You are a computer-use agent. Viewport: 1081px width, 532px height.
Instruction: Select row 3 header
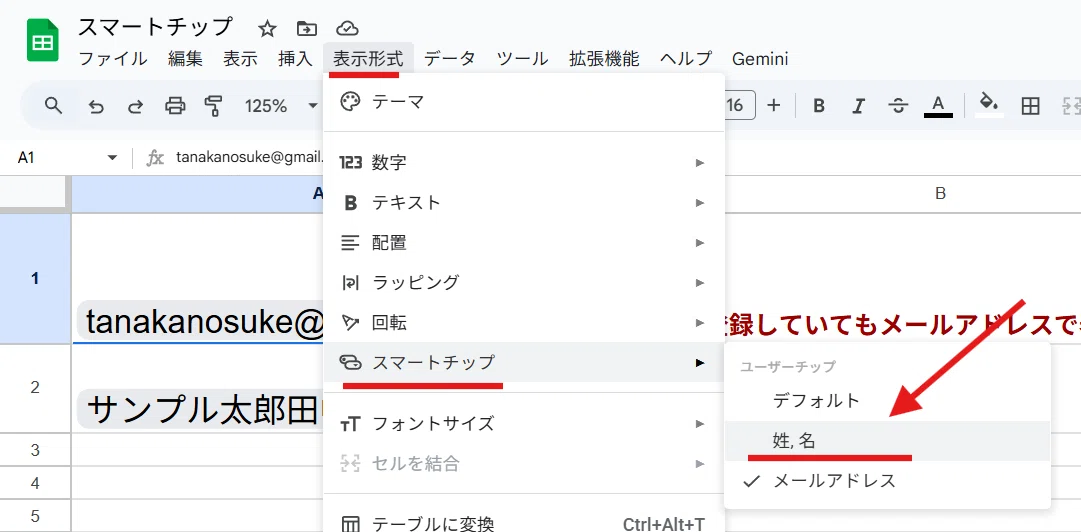tap(35, 450)
